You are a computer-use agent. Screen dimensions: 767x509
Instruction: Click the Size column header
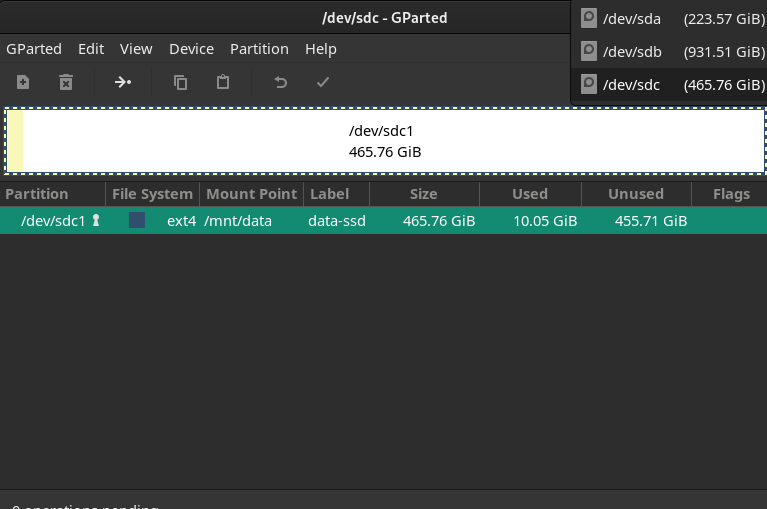pos(424,194)
